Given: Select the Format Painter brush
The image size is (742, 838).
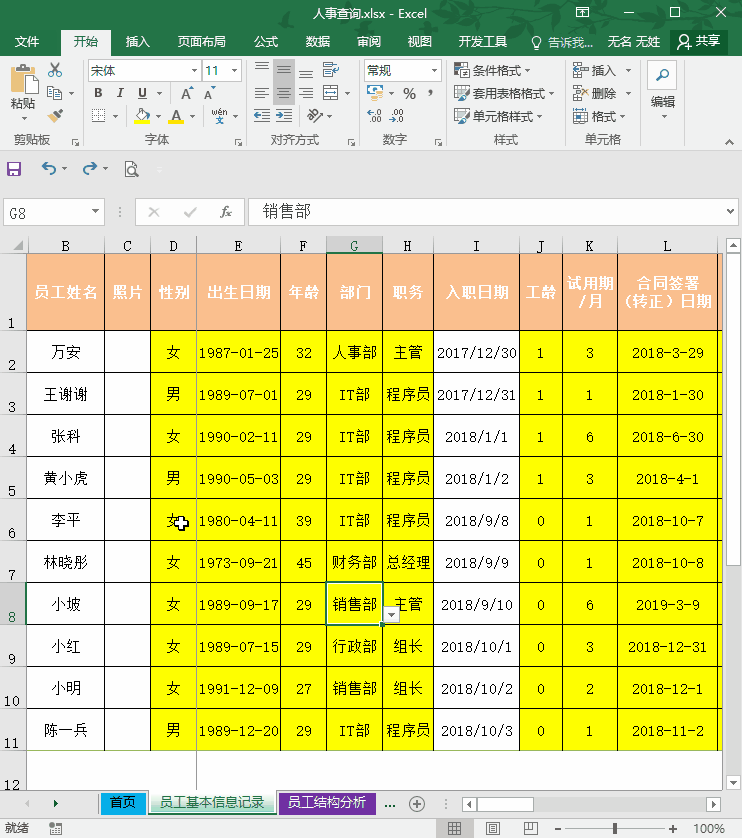Looking at the screenshot, I should pos(55,115).
